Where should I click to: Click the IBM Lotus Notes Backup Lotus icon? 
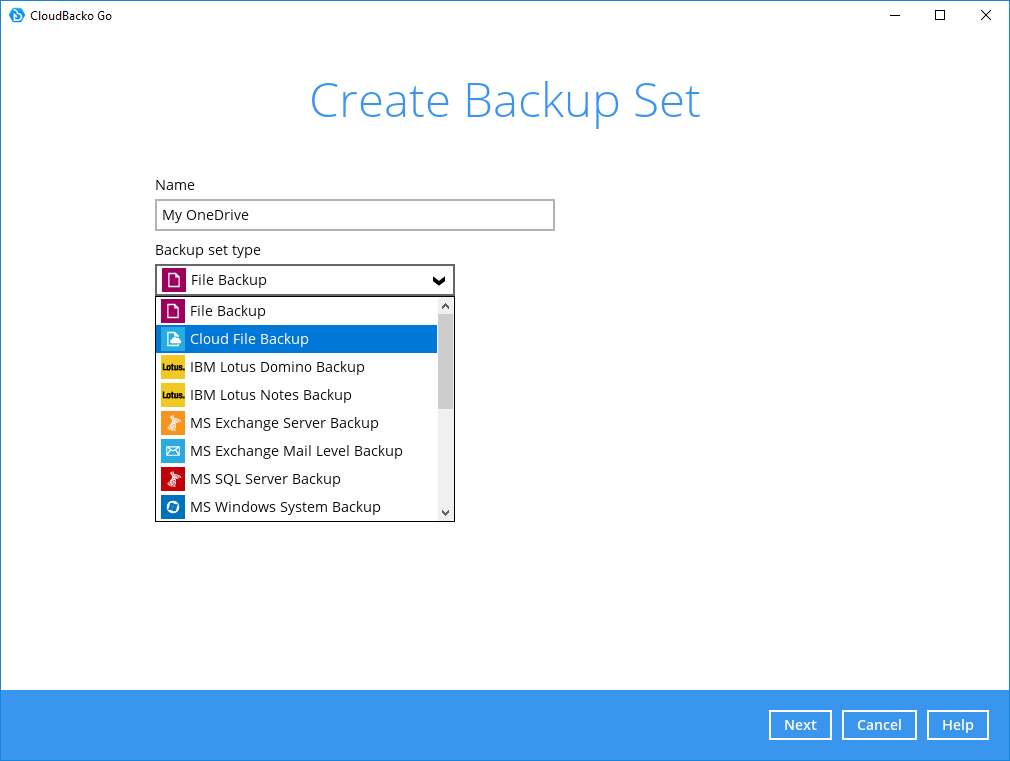pyautogui.click(x=173, y=395)
